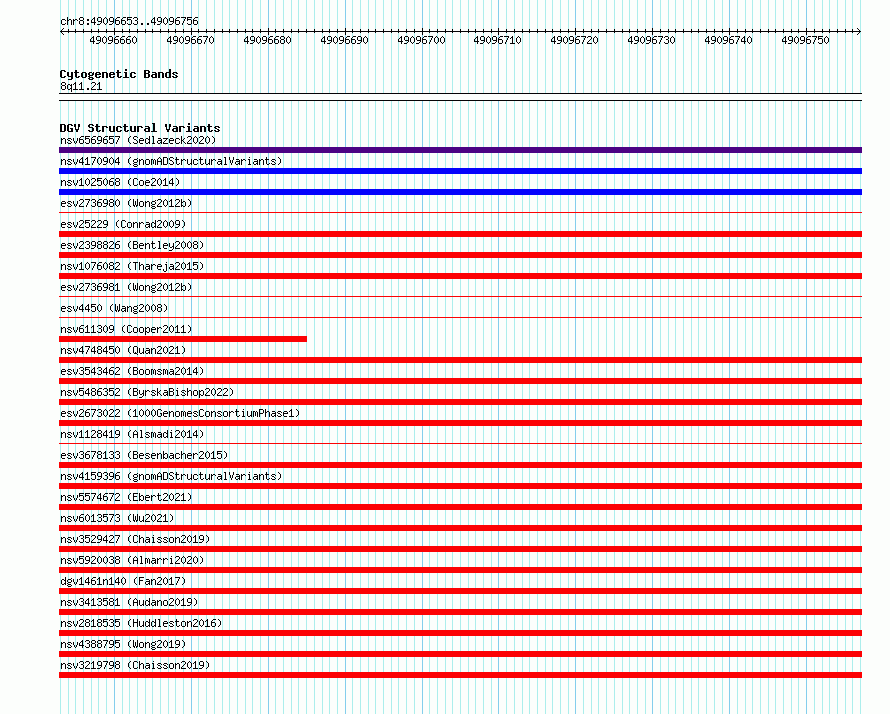
Task: Click the blue nsv4170904 variant bar
Action: (460, 171)
